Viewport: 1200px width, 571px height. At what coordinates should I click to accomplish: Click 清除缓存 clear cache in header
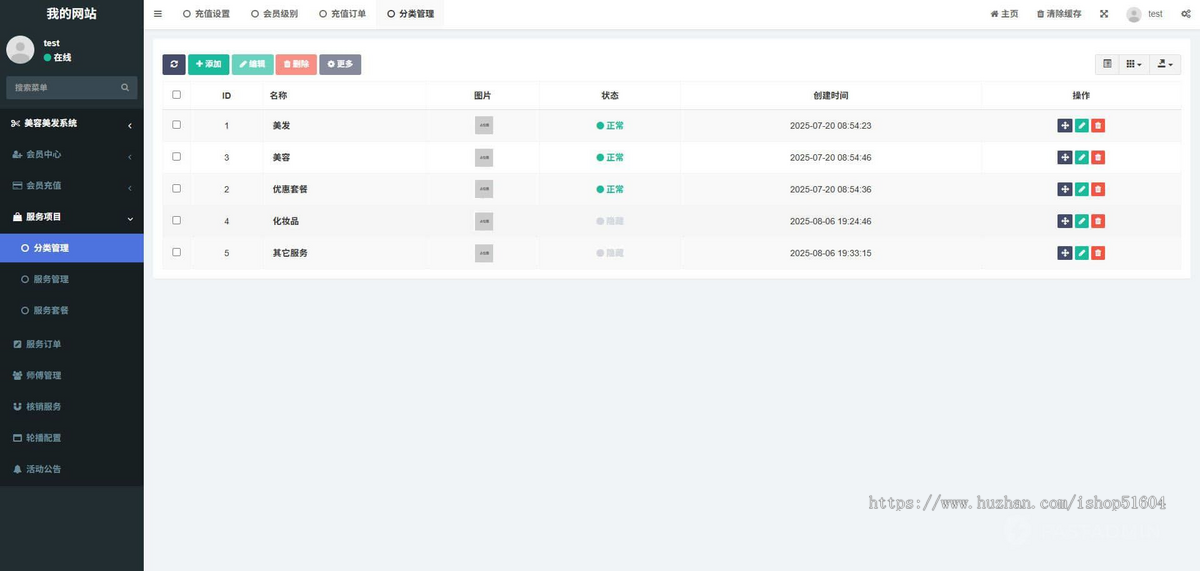point(1059,14)
